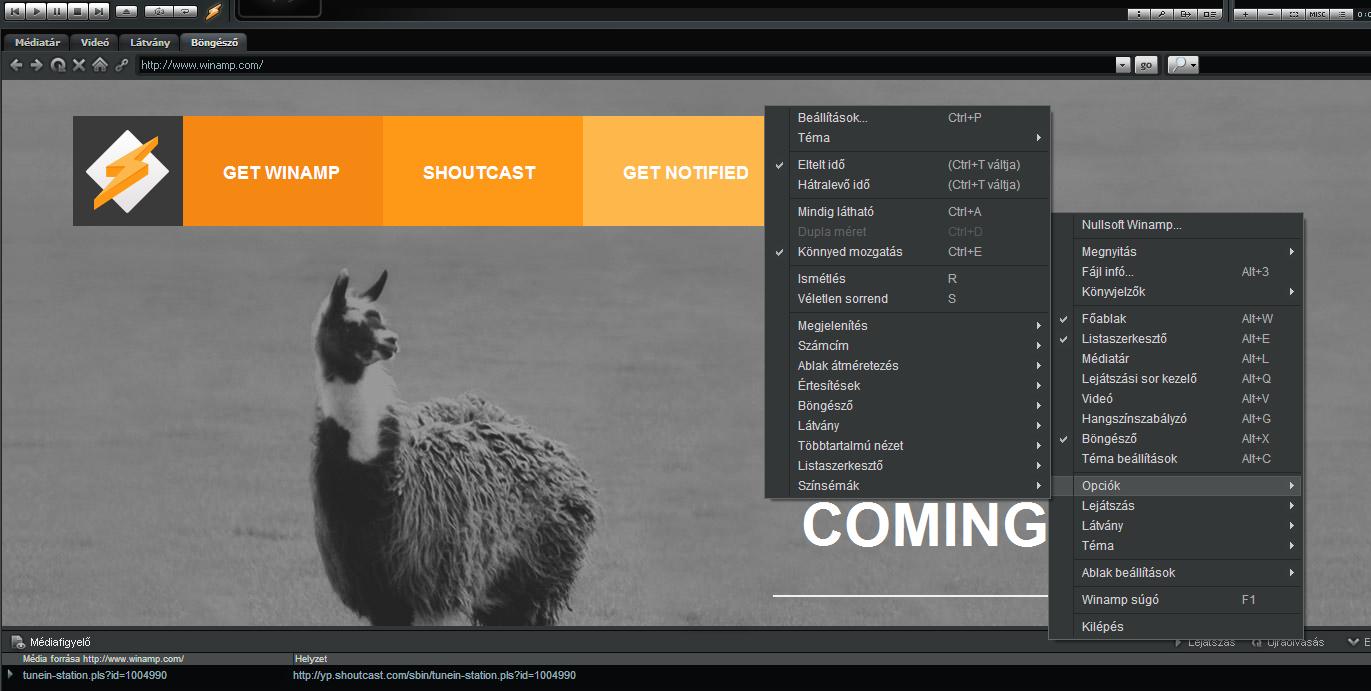The height and width of the screenshot is (691, 1371).
Task: Click the Next track button
Action: (99, 11)
